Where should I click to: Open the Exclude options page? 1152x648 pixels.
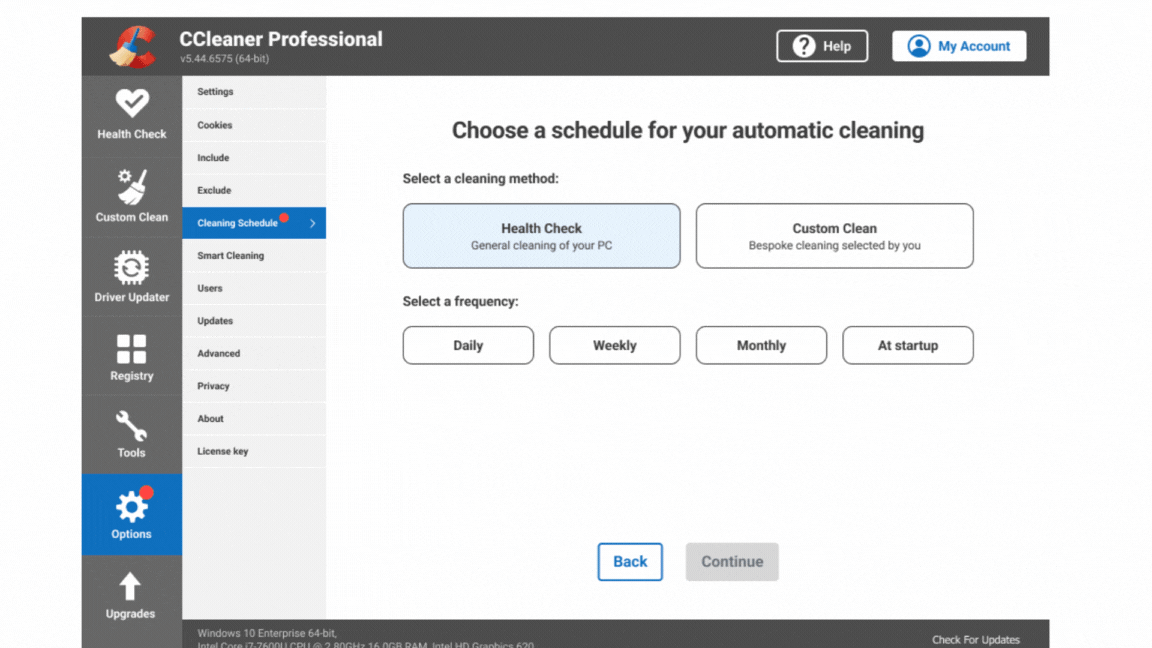pyautogui.click(x=254, y=190)
